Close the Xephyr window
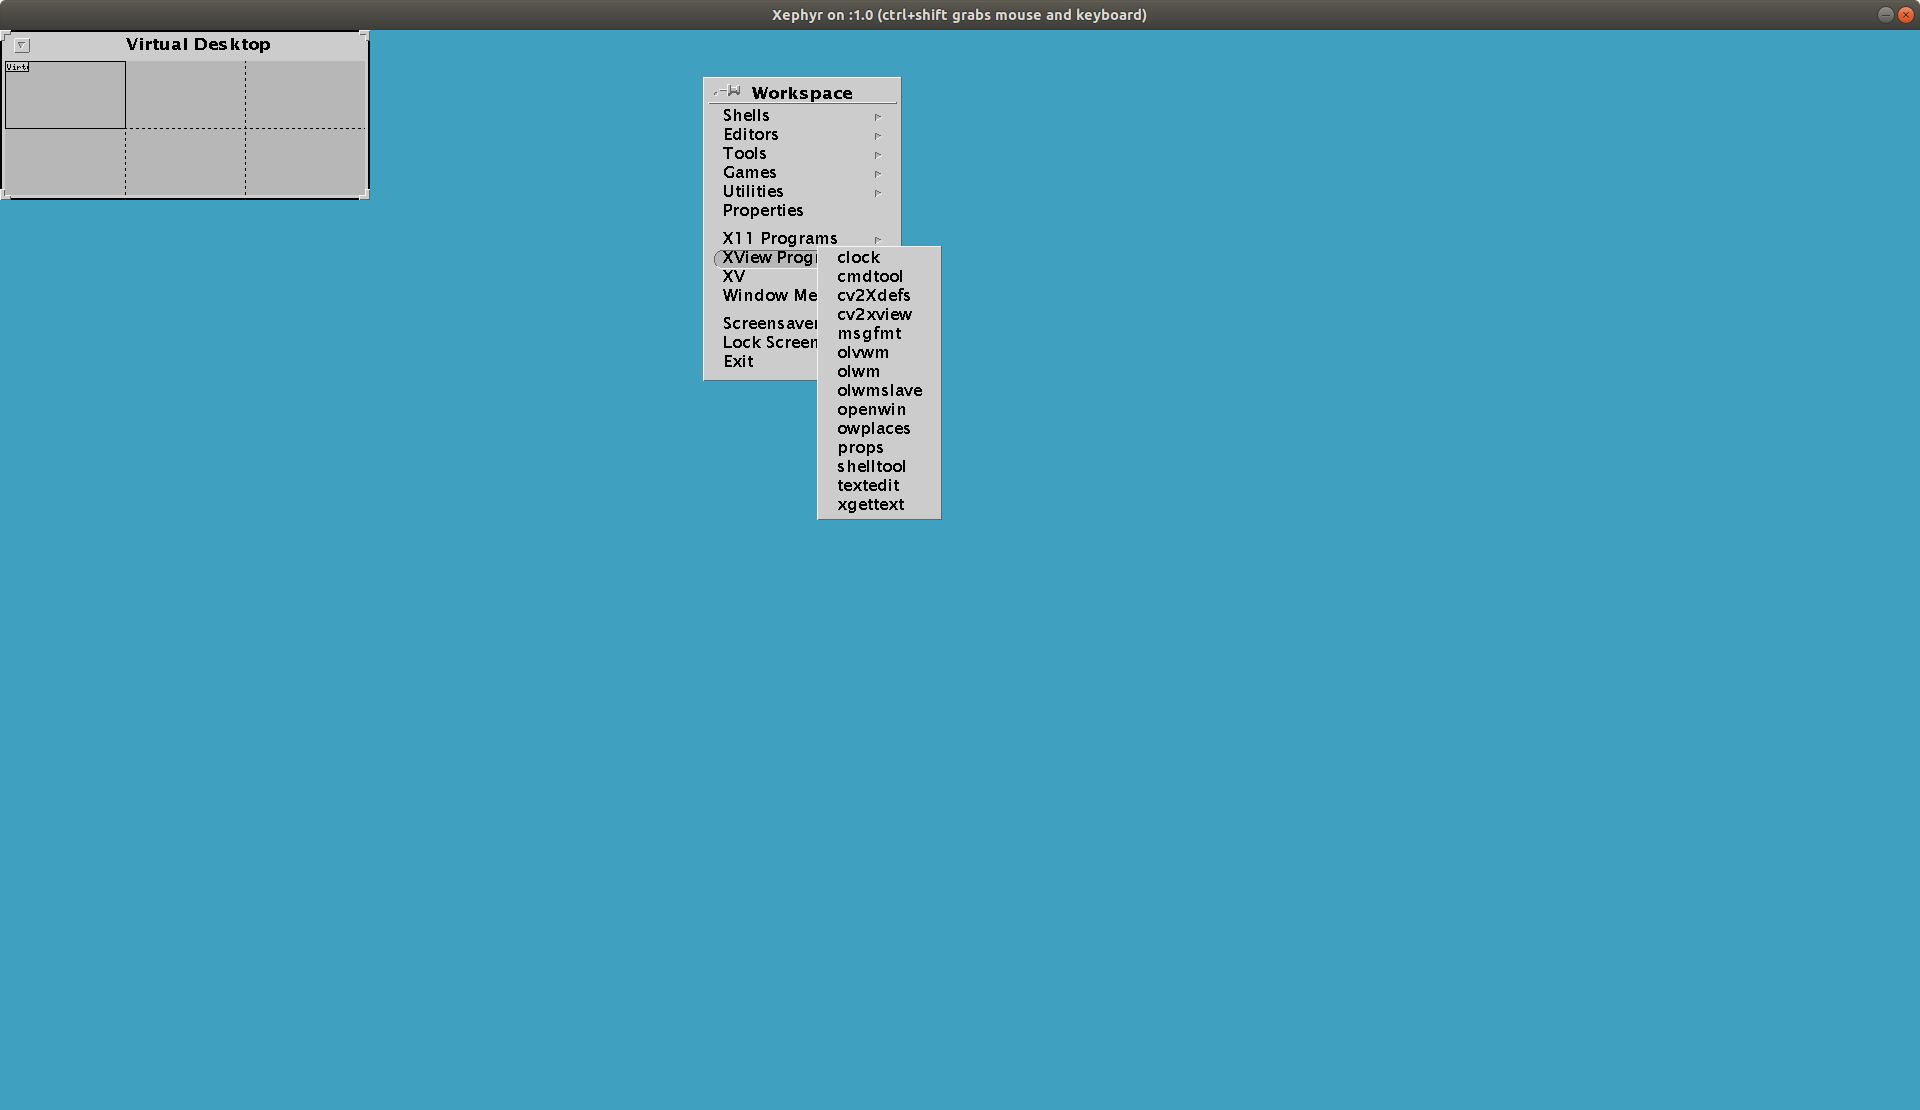Screen dimensions: 1920x1110 pos(1906,15)
